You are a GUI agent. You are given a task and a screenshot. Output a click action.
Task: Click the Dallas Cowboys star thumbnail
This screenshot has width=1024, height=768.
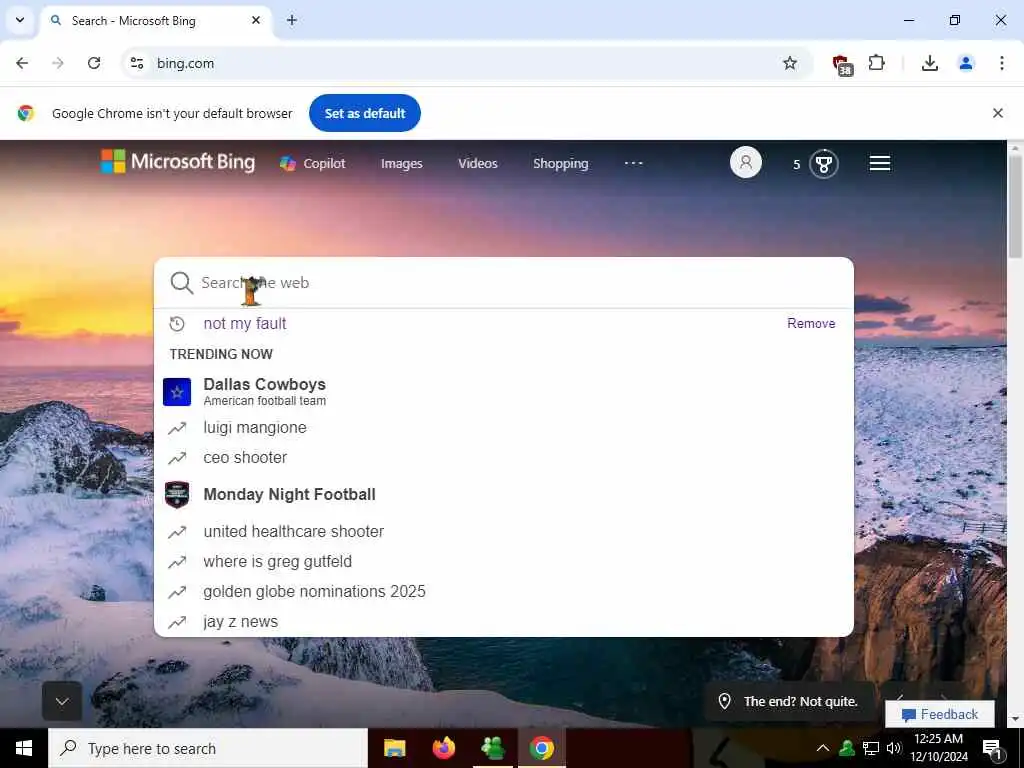177,392
